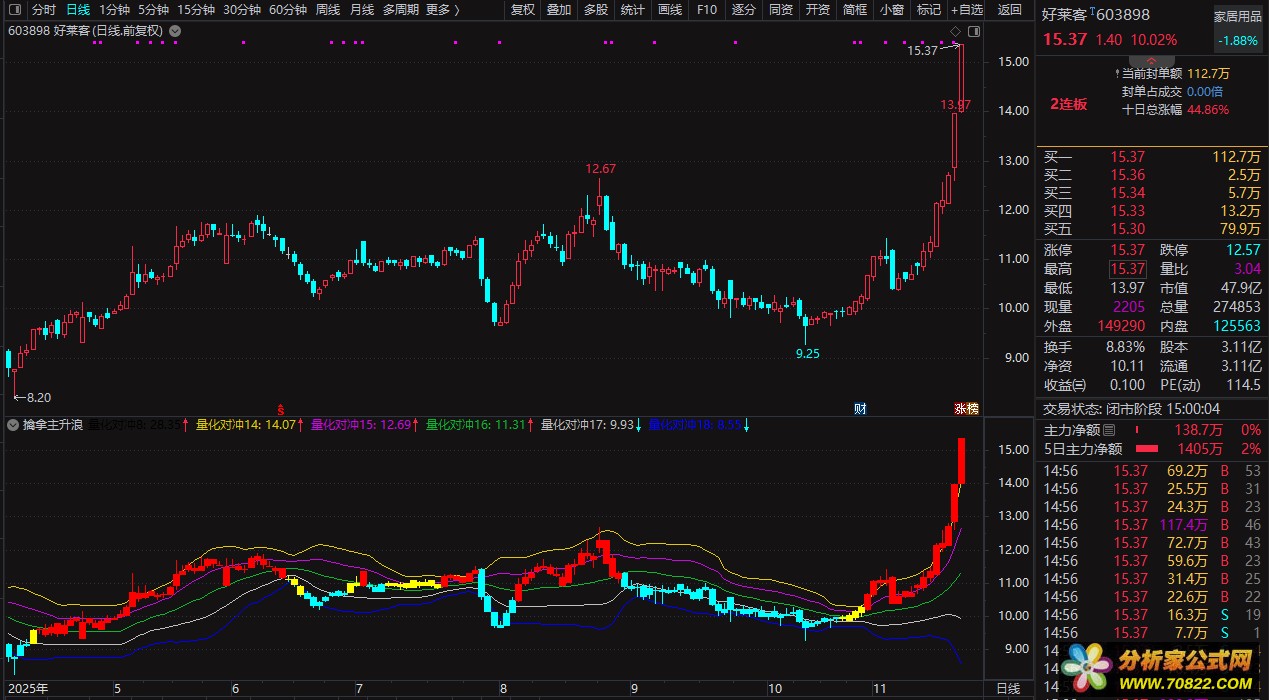Click the 标记 mark button

click(x=929, y=9)
